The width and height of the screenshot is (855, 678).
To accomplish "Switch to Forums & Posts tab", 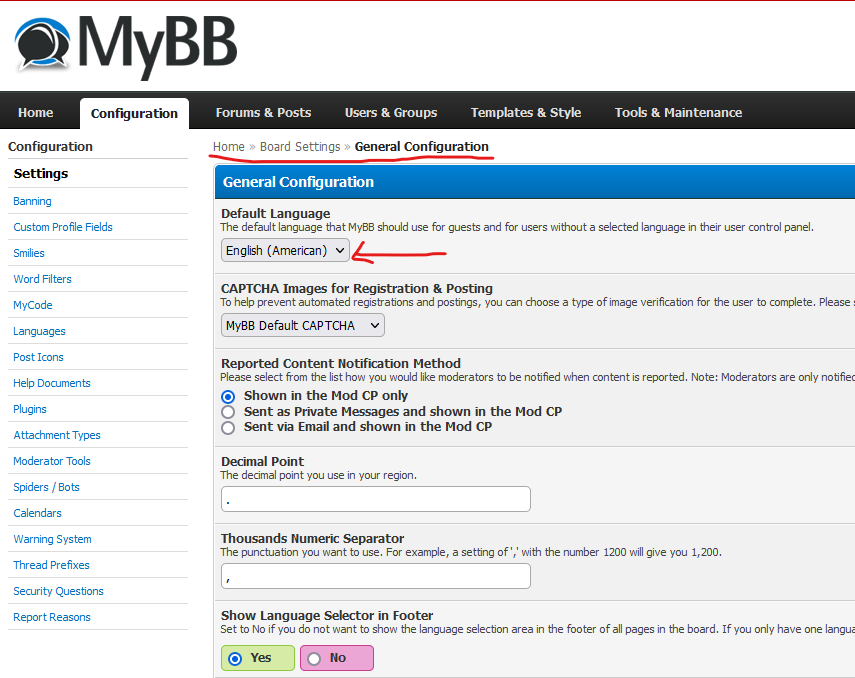I will pos(263,112).
